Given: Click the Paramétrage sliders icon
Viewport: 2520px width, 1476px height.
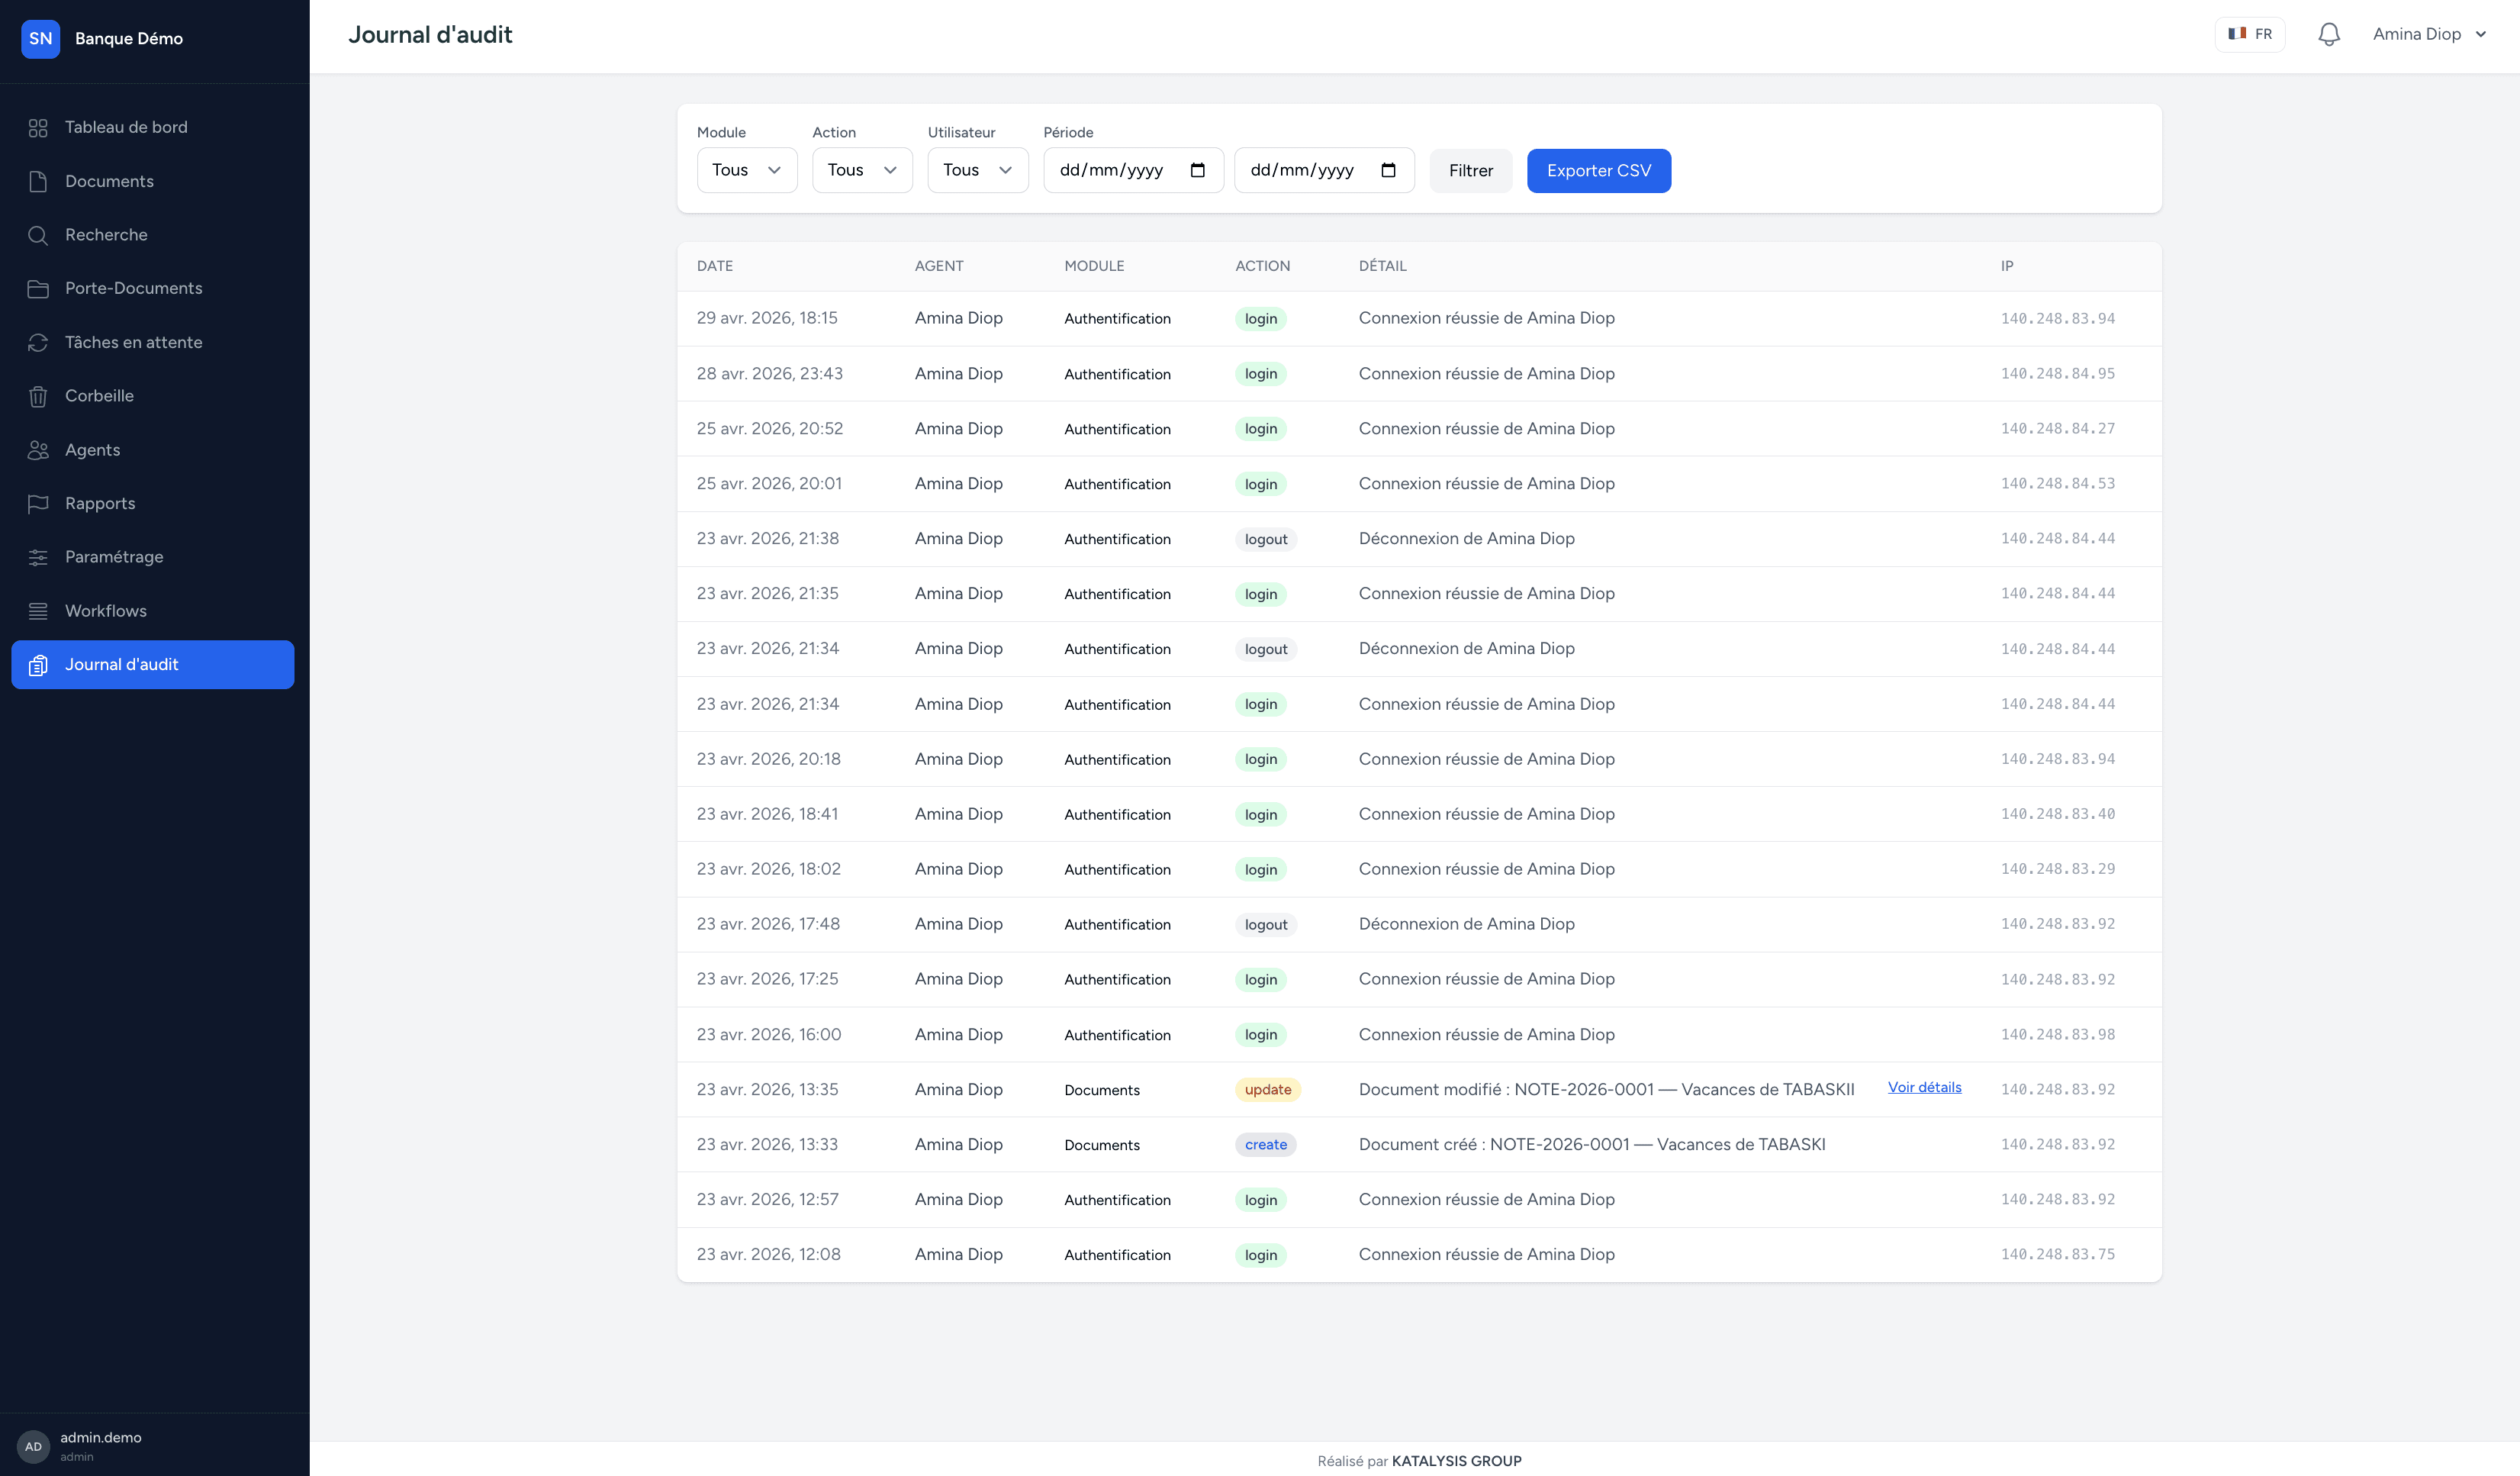Looking at the screenshot, I should [x=38, y=557].
